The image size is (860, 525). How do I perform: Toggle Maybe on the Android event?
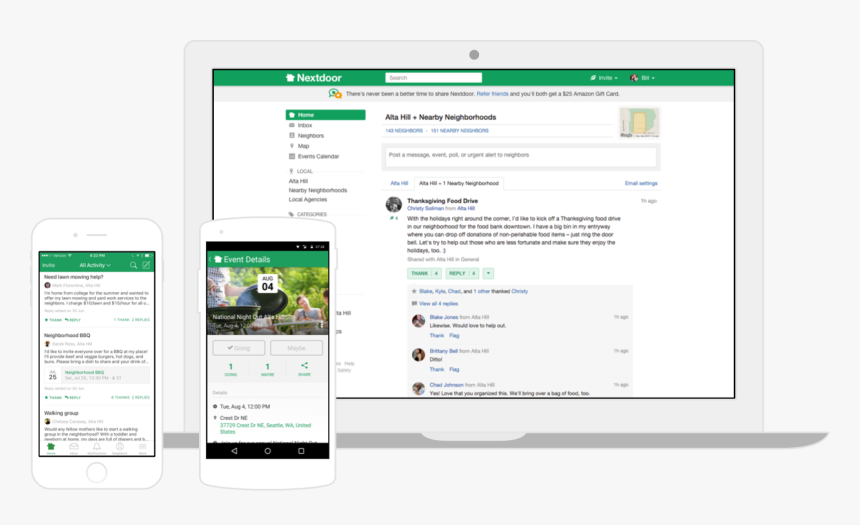(x=296, y=348)
